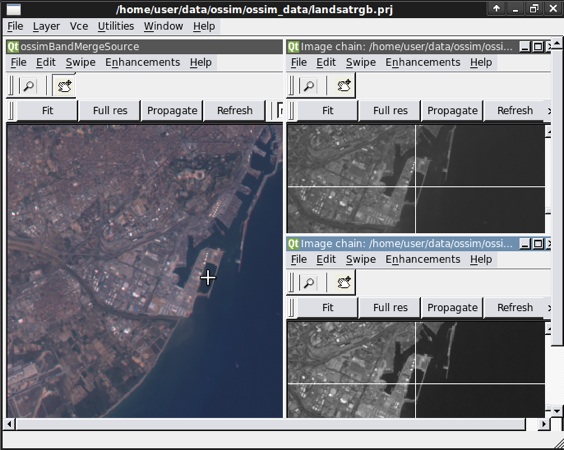
Task: Select zoom magnifier tool in ossimBandMergeSource window
Action: click(28, 86)
